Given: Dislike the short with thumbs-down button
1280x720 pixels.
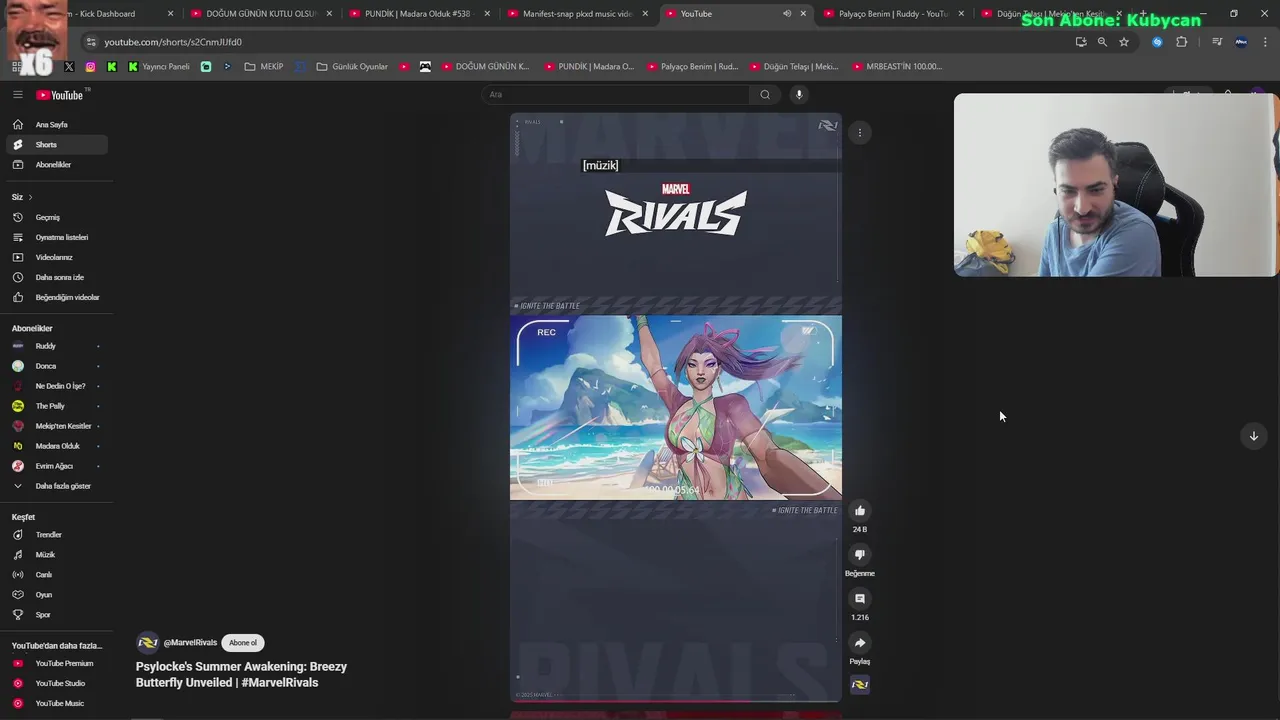Looking at the screenshot, I should (860, 555).
